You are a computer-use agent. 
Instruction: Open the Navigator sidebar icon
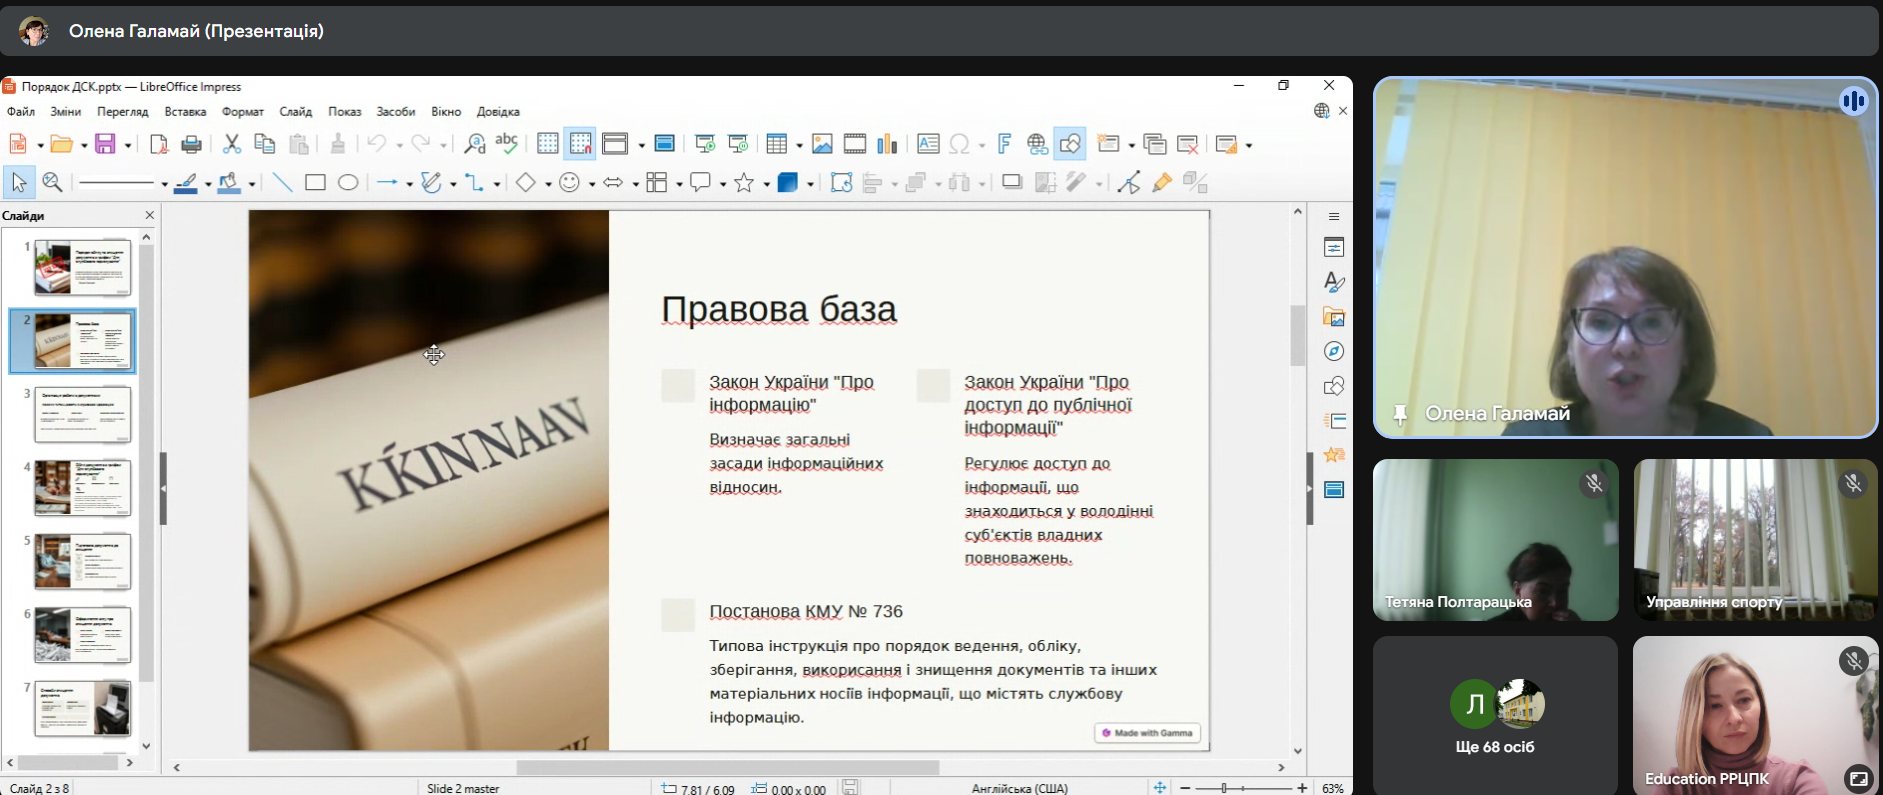tap(1334, 352)
